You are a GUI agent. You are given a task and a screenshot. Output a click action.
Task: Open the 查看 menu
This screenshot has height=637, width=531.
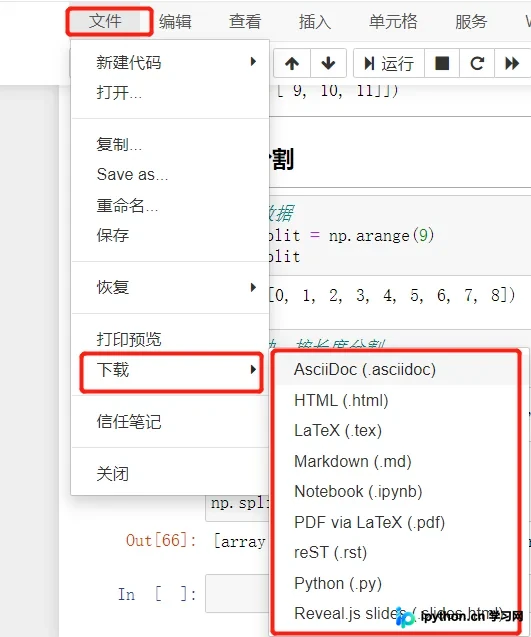[245, 21]
